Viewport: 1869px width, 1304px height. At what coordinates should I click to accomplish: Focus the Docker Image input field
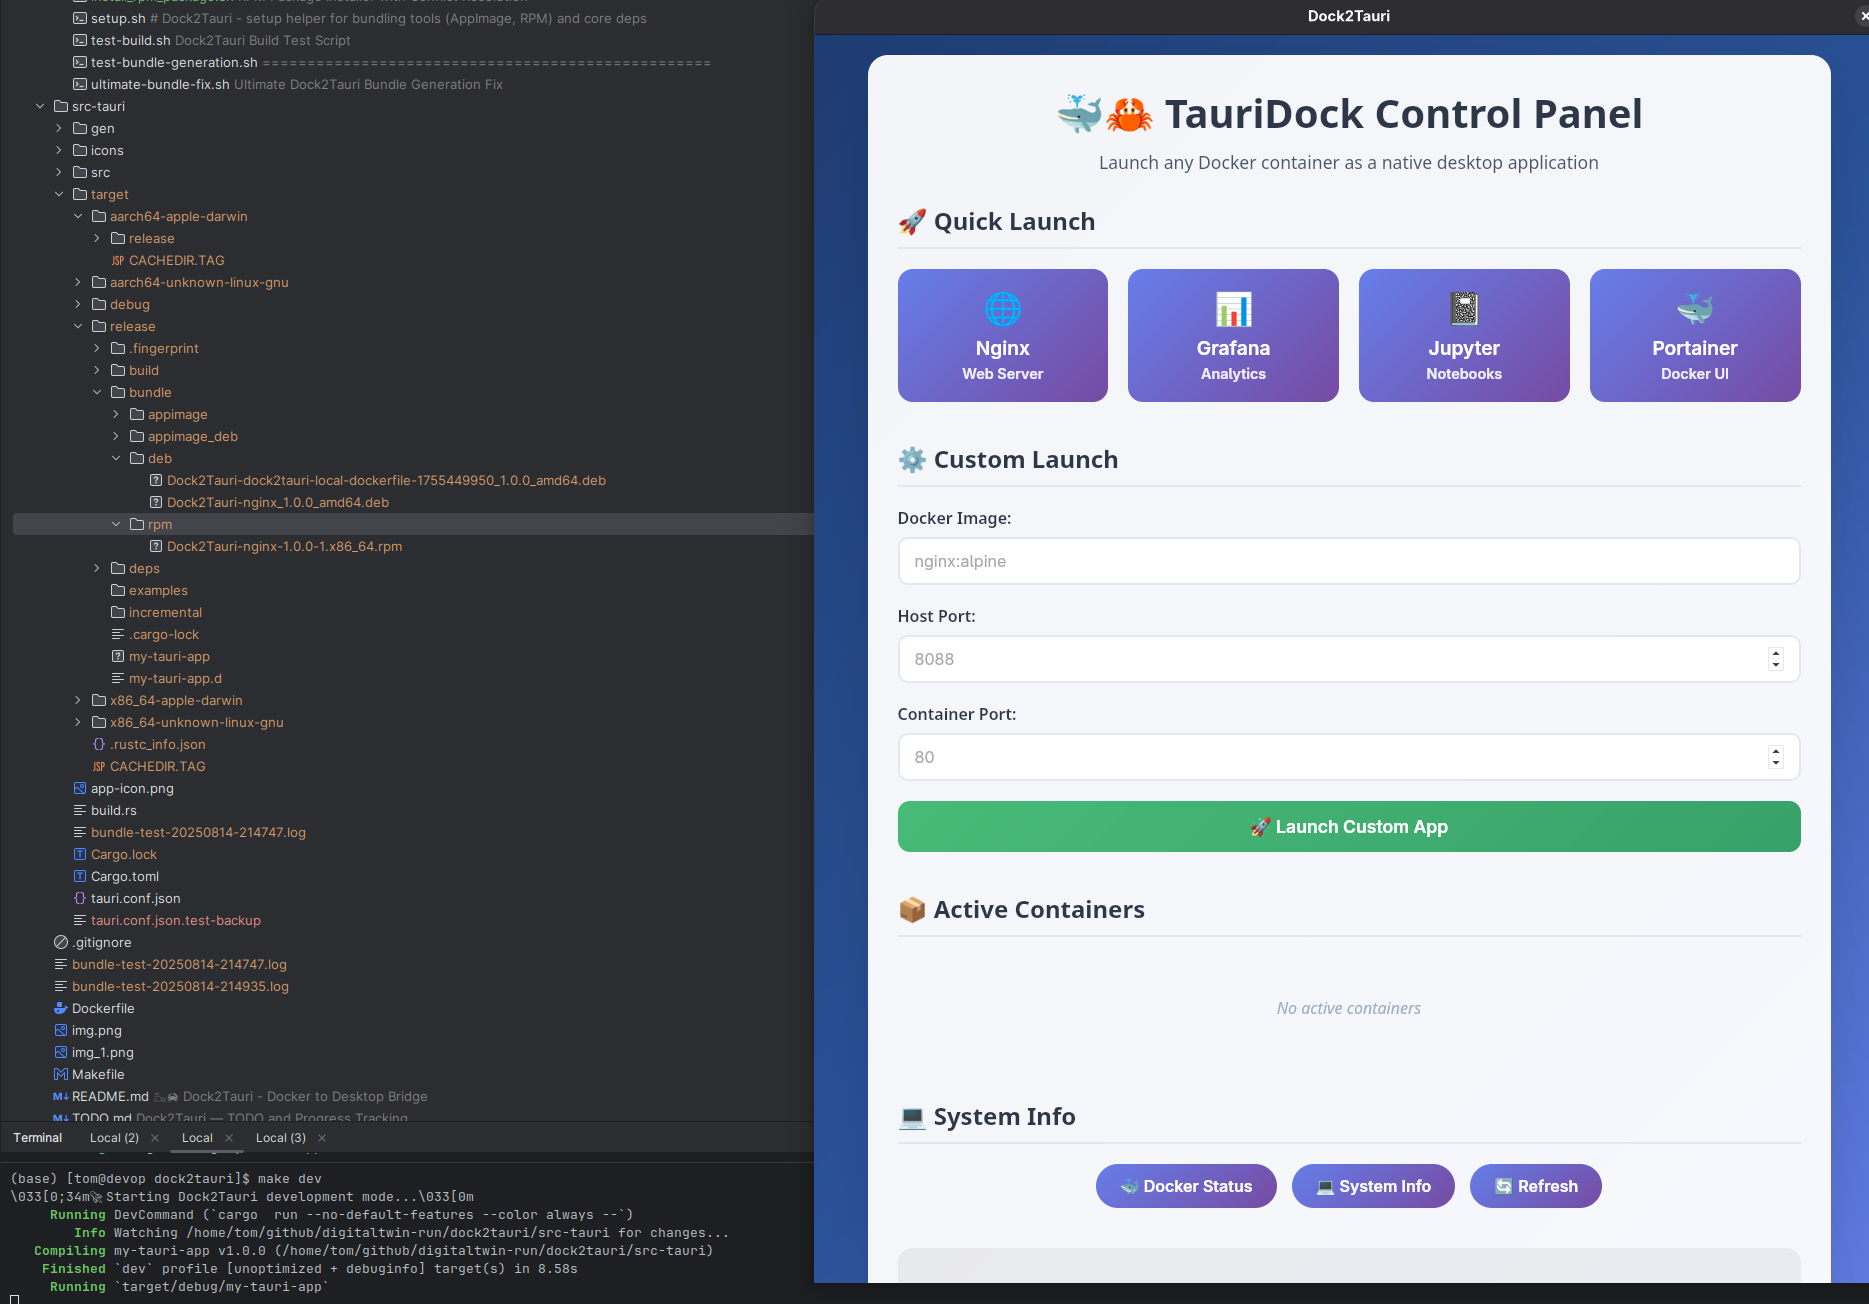click(x=1349, y=561)
